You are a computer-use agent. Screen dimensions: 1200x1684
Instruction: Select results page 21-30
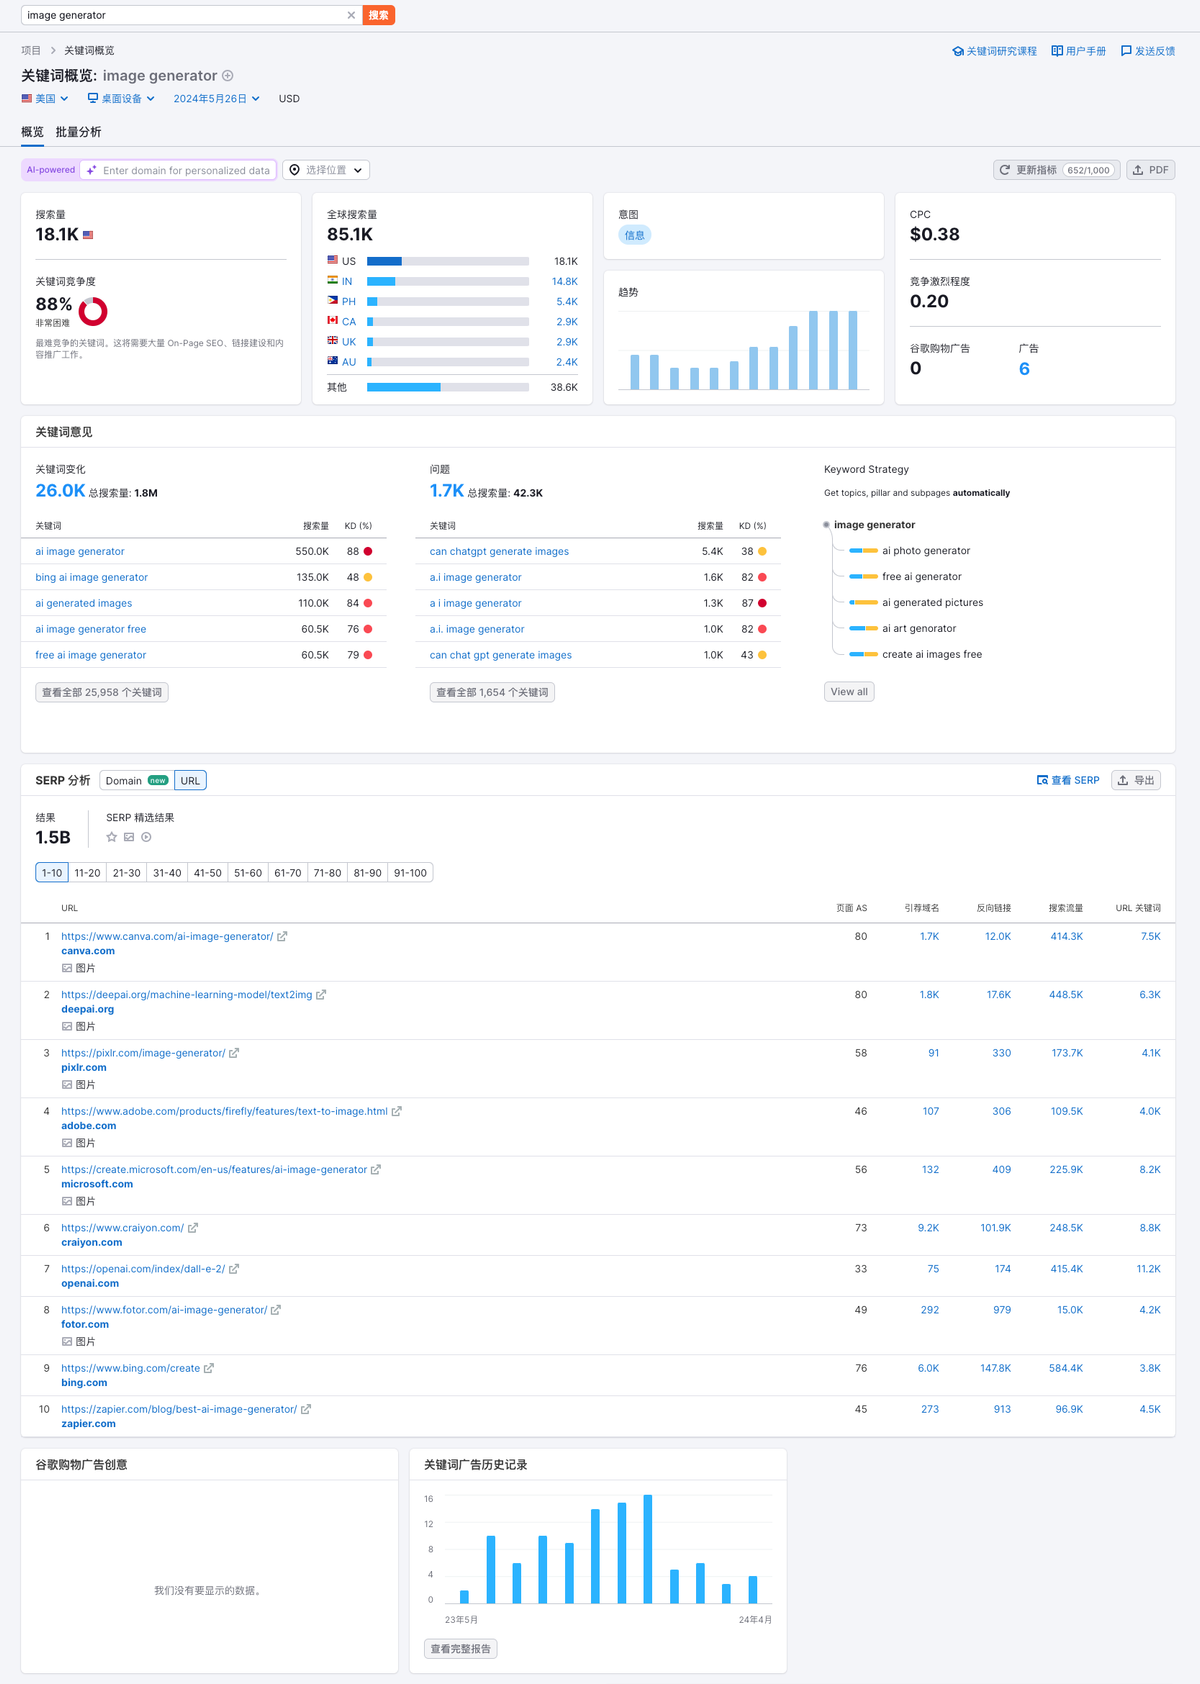(x=127, y=873)
